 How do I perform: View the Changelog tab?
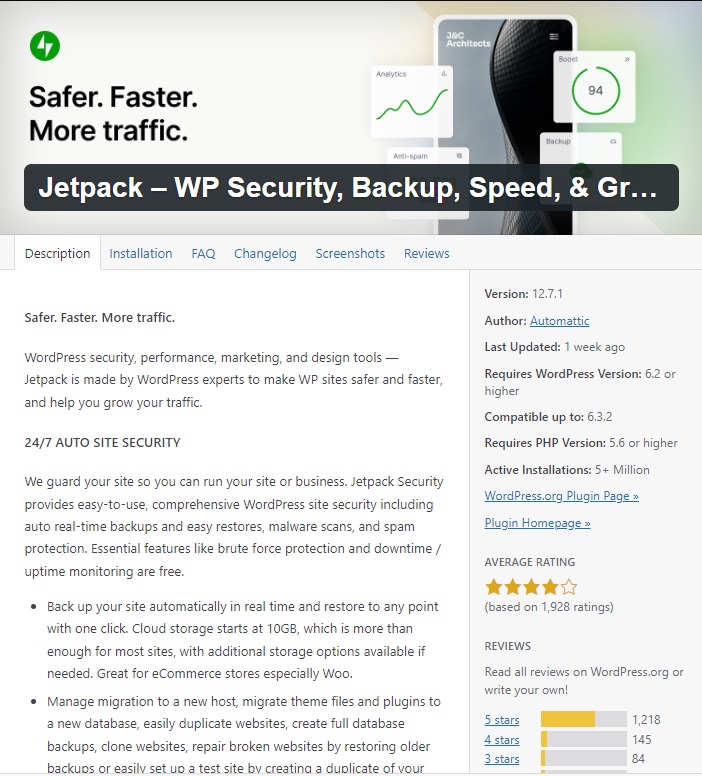(x=265, y=254)
